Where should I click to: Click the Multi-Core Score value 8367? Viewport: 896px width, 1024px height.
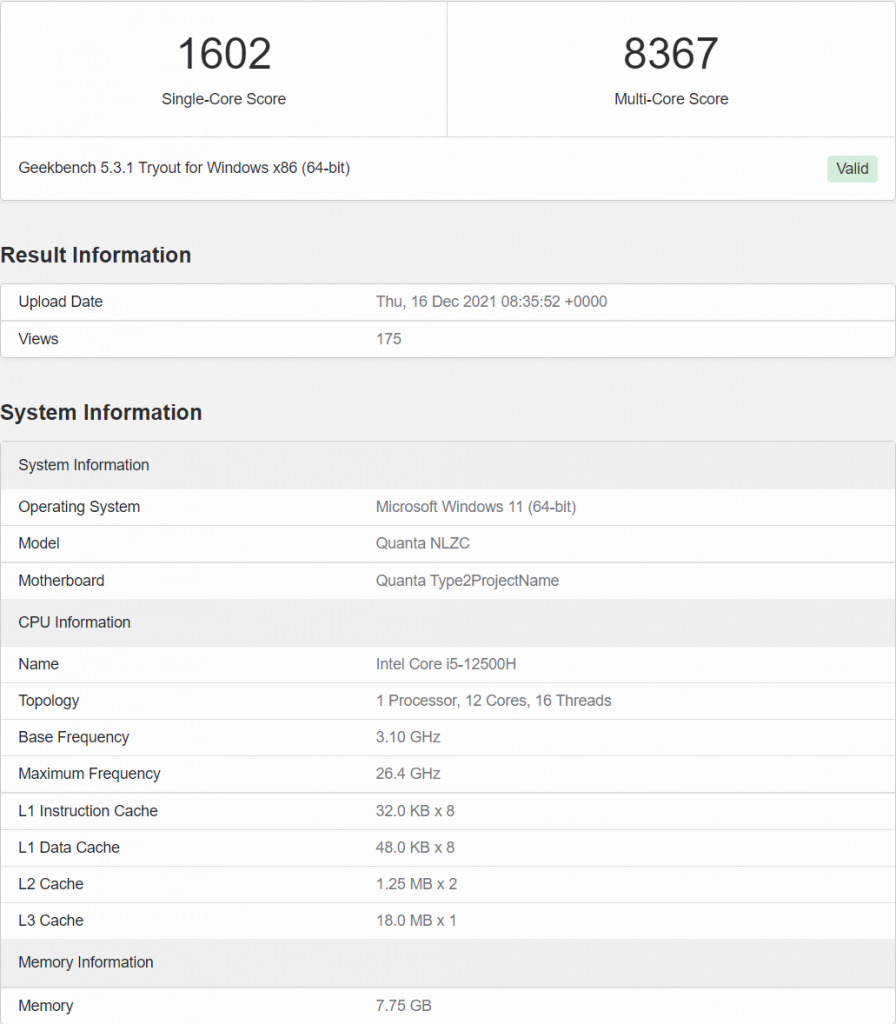point(671,54)
